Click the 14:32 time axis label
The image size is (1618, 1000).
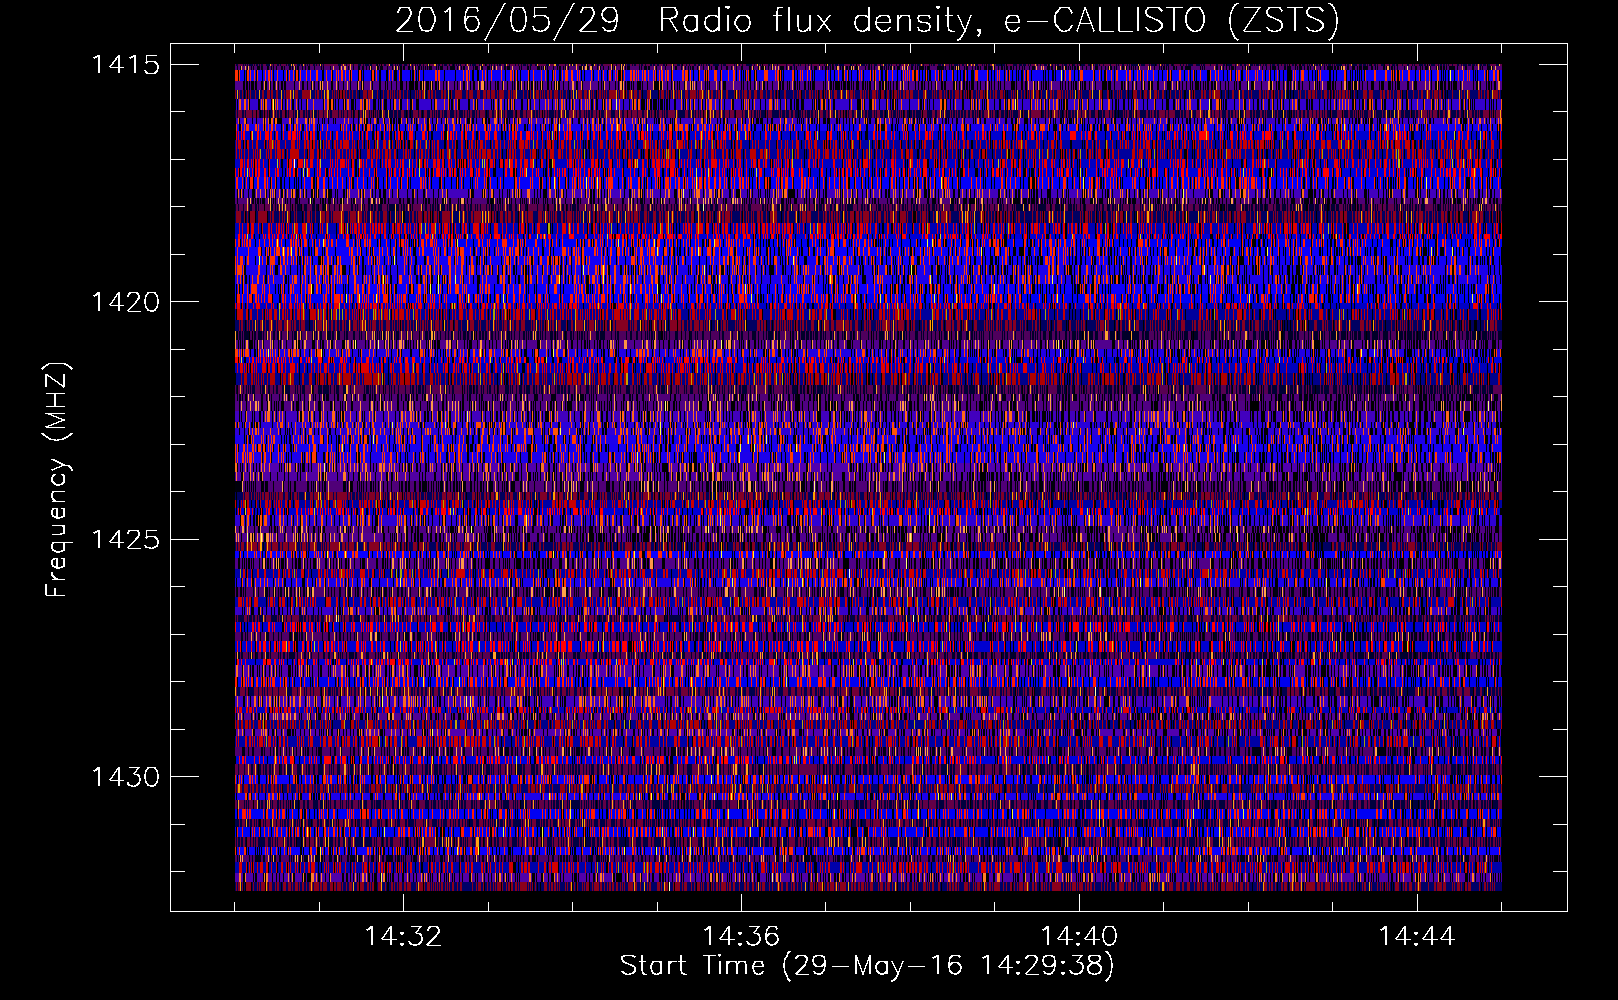coord(403,936)
